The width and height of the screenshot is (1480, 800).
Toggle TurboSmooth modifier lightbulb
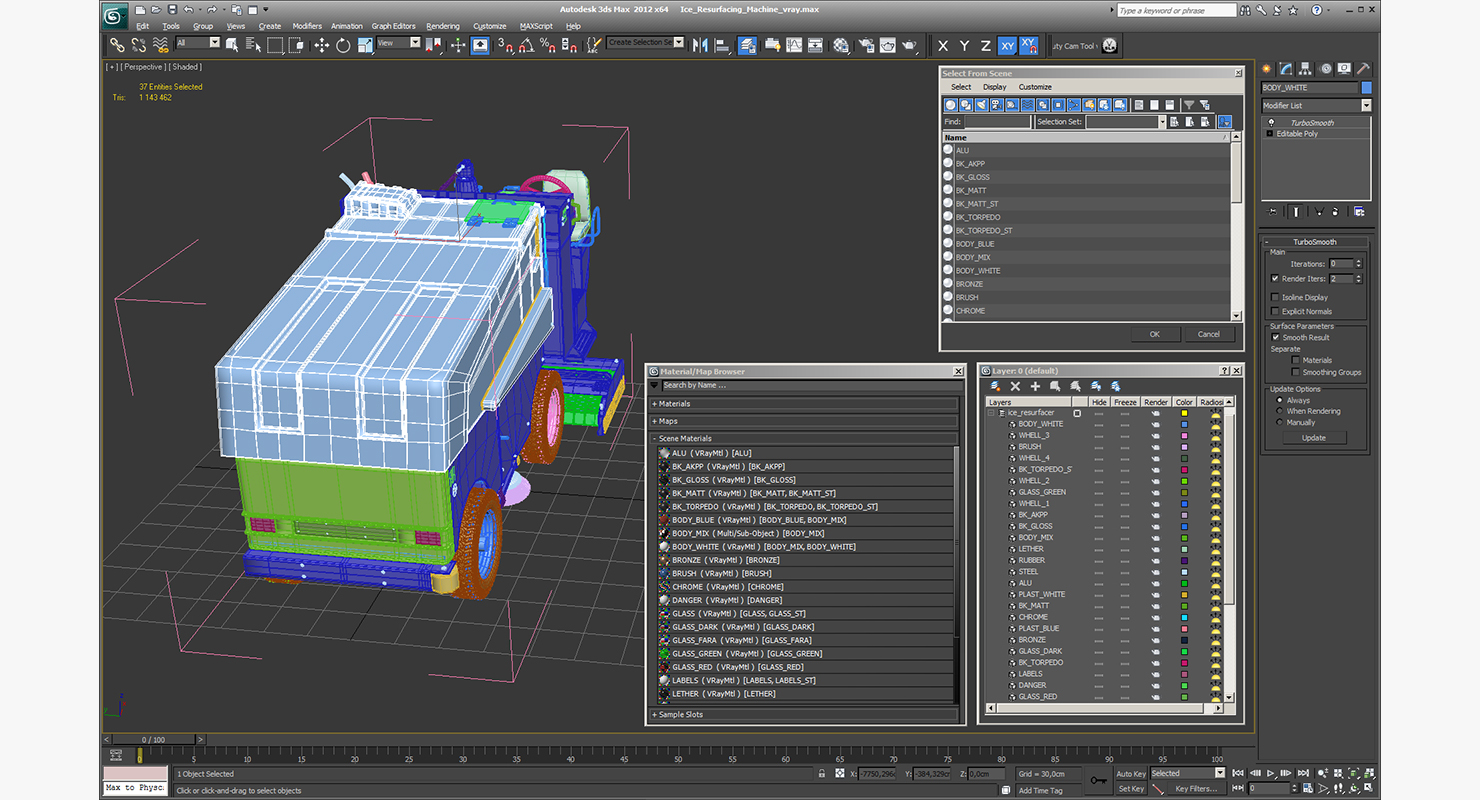(1271, 123)
